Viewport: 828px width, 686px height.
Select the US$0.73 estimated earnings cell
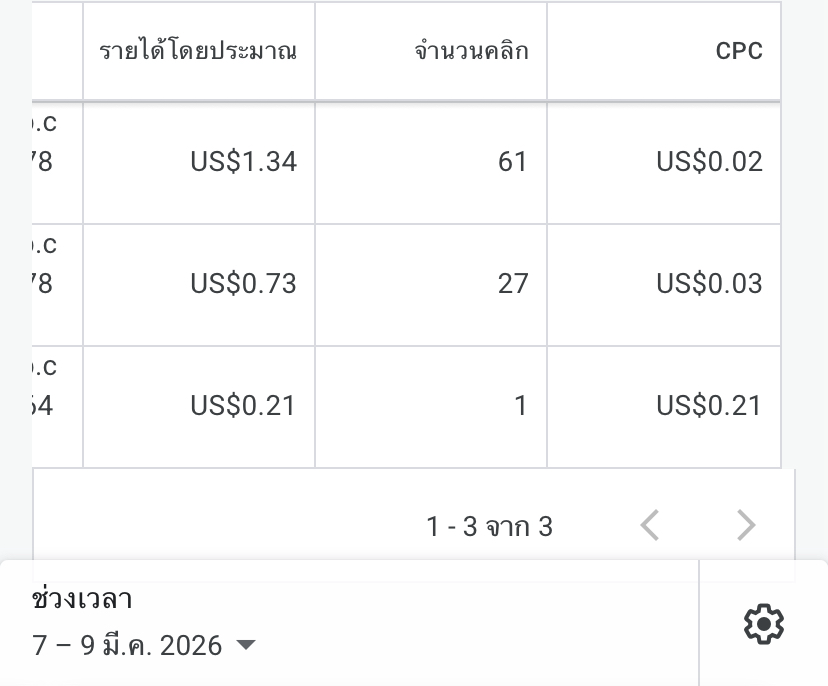click(244, 284)
